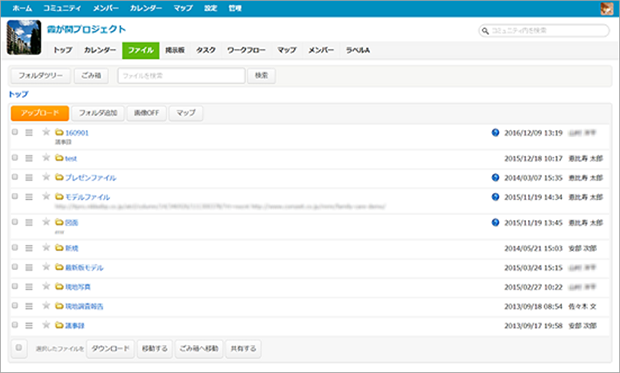Star the プレゼンファイル folder

coord(46,177)
